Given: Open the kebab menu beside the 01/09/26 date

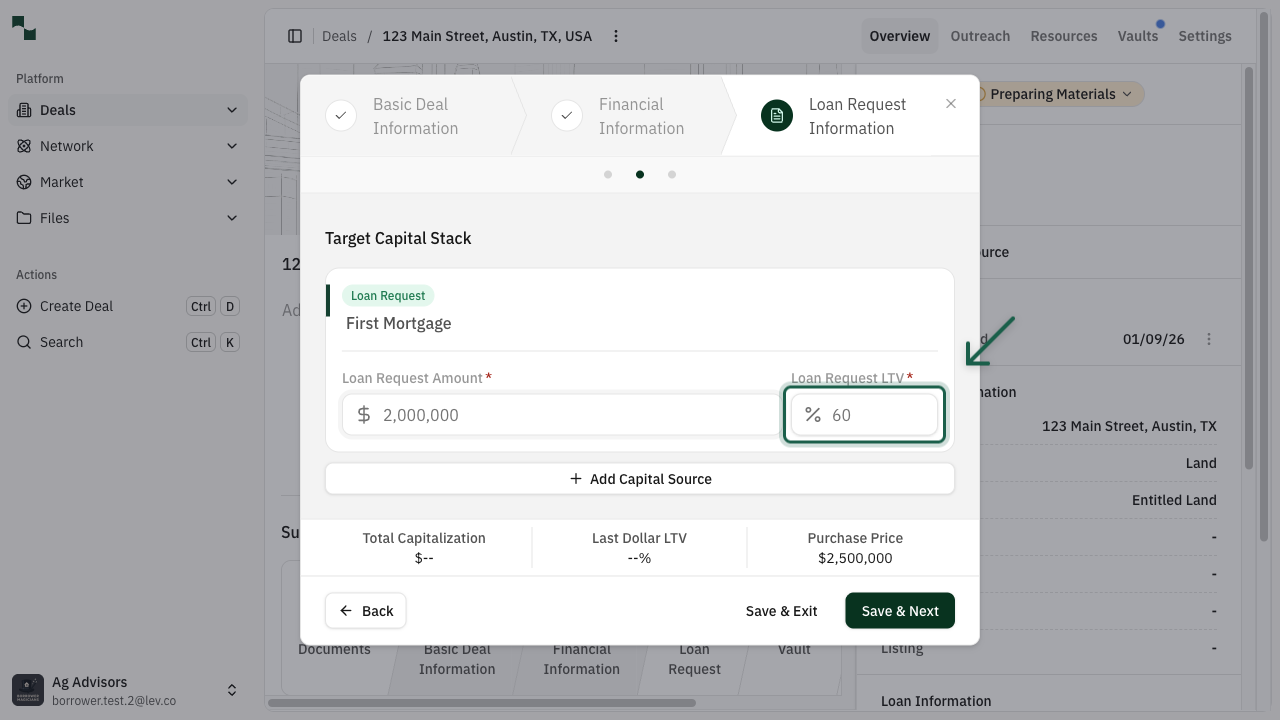Looking at the screenshot, I should (1209, 338).
